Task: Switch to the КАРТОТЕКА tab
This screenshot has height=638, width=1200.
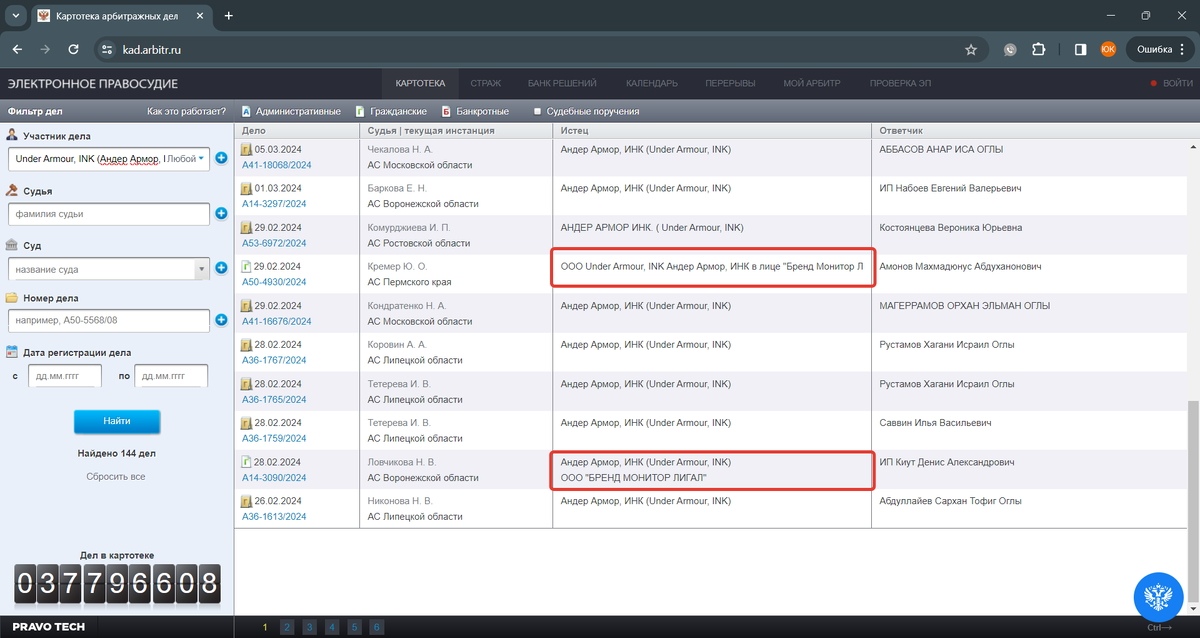Action: [420, 84]
